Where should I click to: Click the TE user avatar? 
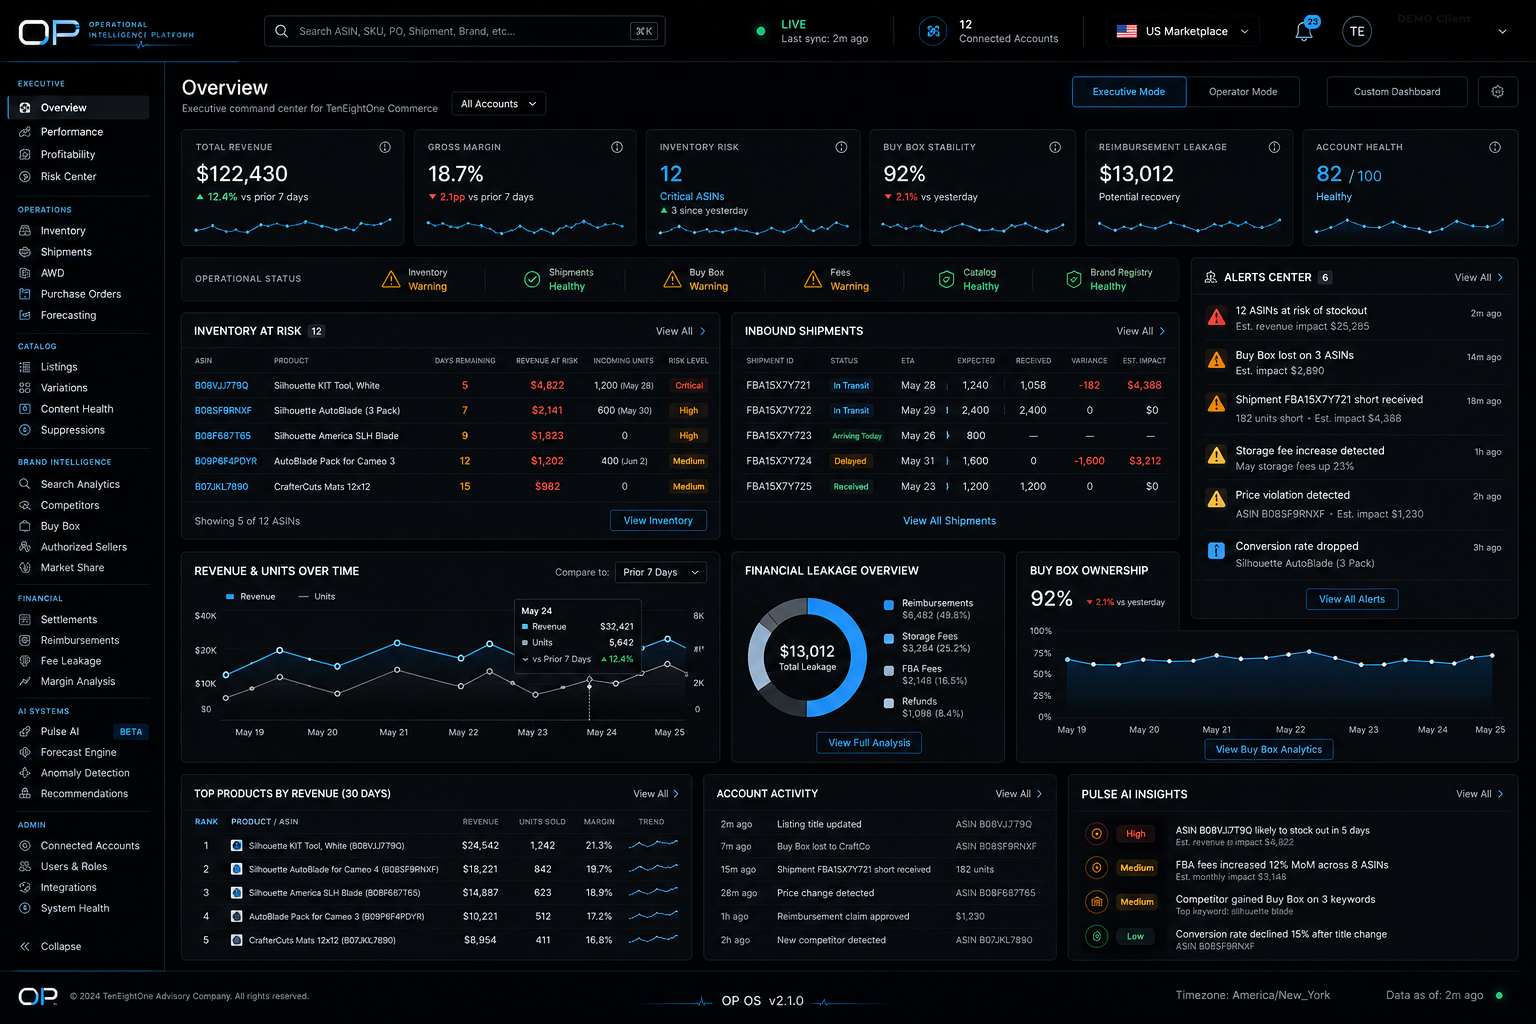coord(1357,31)
